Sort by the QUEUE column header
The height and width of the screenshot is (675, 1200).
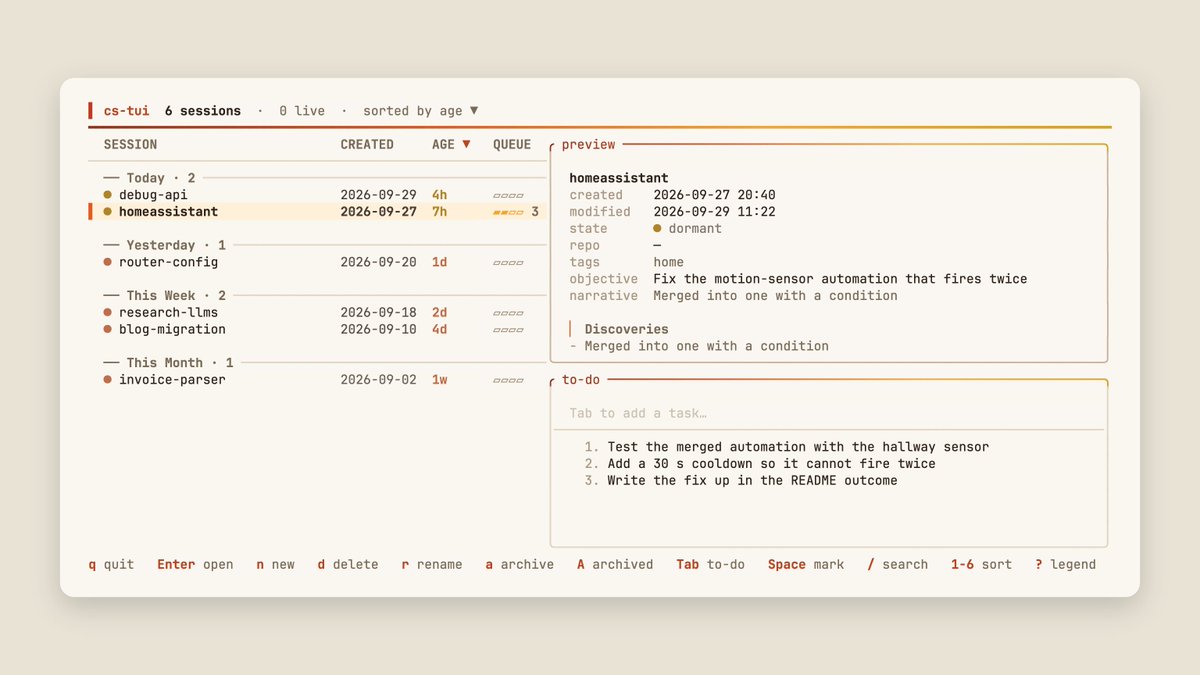pyautogui.click(x=512, y=145)
